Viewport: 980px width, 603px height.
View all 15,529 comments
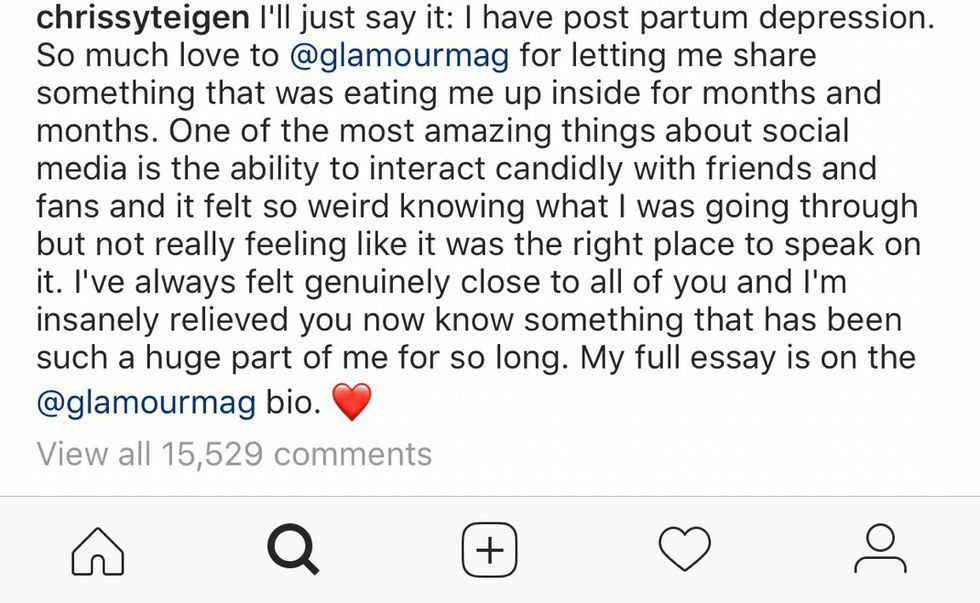coord(234,454)
